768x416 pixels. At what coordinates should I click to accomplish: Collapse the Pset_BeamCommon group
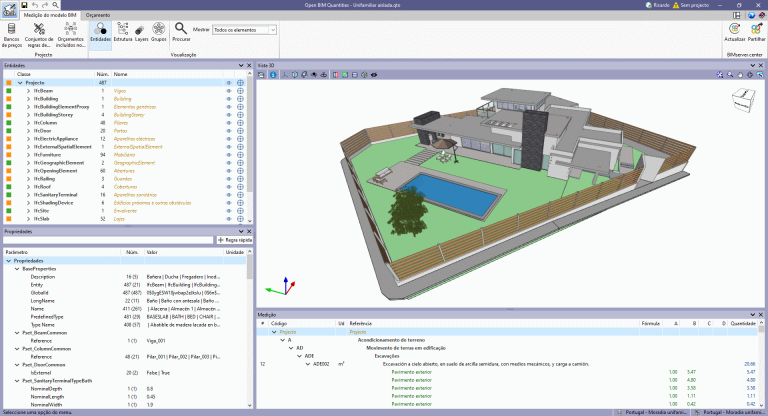[x=17, y=333]
